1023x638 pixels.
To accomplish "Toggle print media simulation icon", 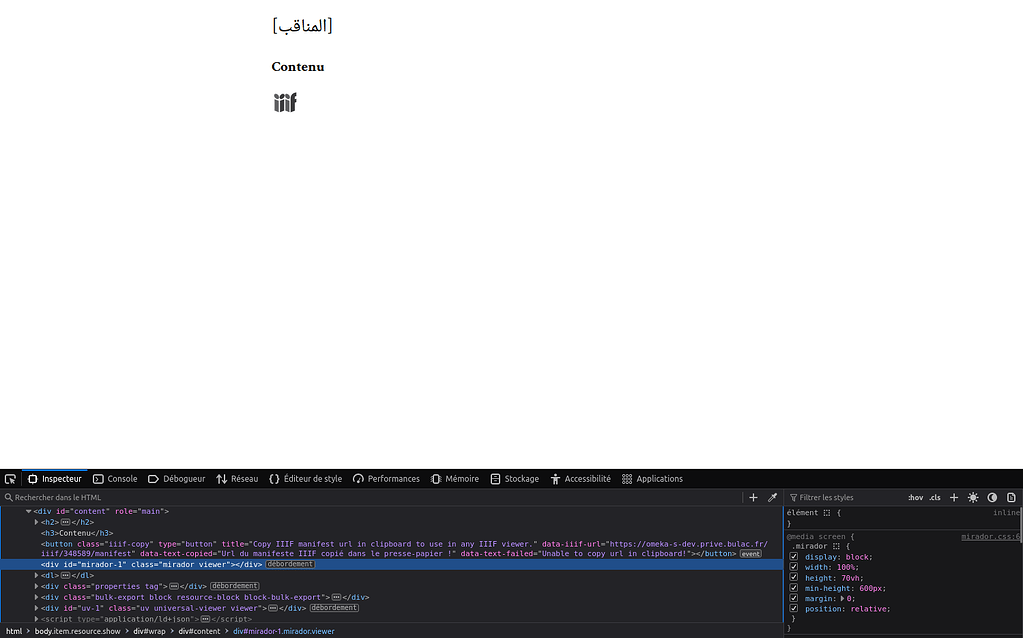I will (x=1011, y=497).
